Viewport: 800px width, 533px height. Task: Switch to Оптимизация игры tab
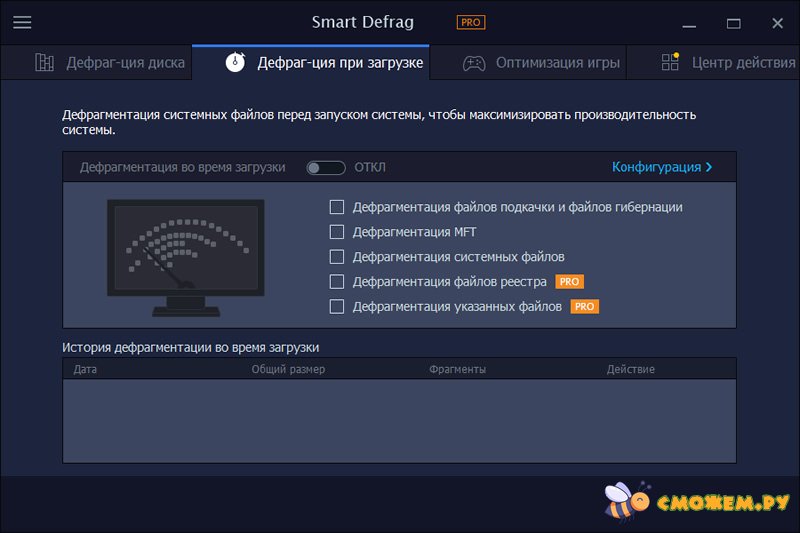tap(554, 63)
